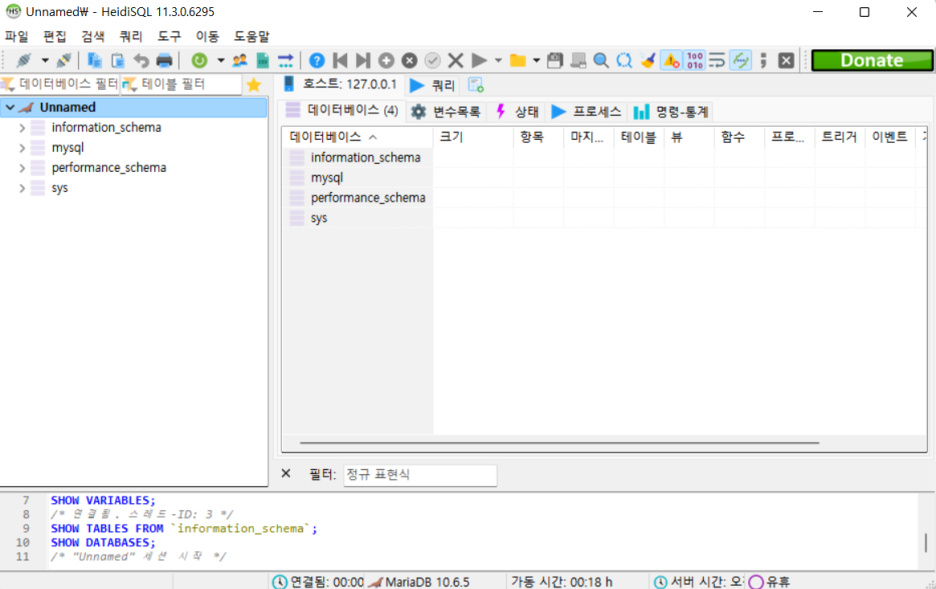Click the green Donate button
Screen dimensions: 936x589
coord(872,60)
